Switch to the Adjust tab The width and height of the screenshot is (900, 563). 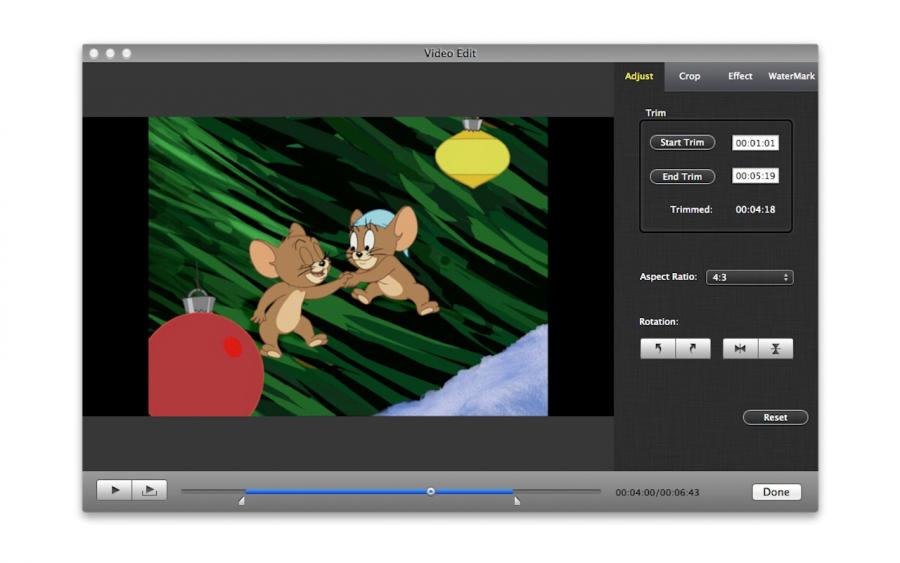point(639,76)
